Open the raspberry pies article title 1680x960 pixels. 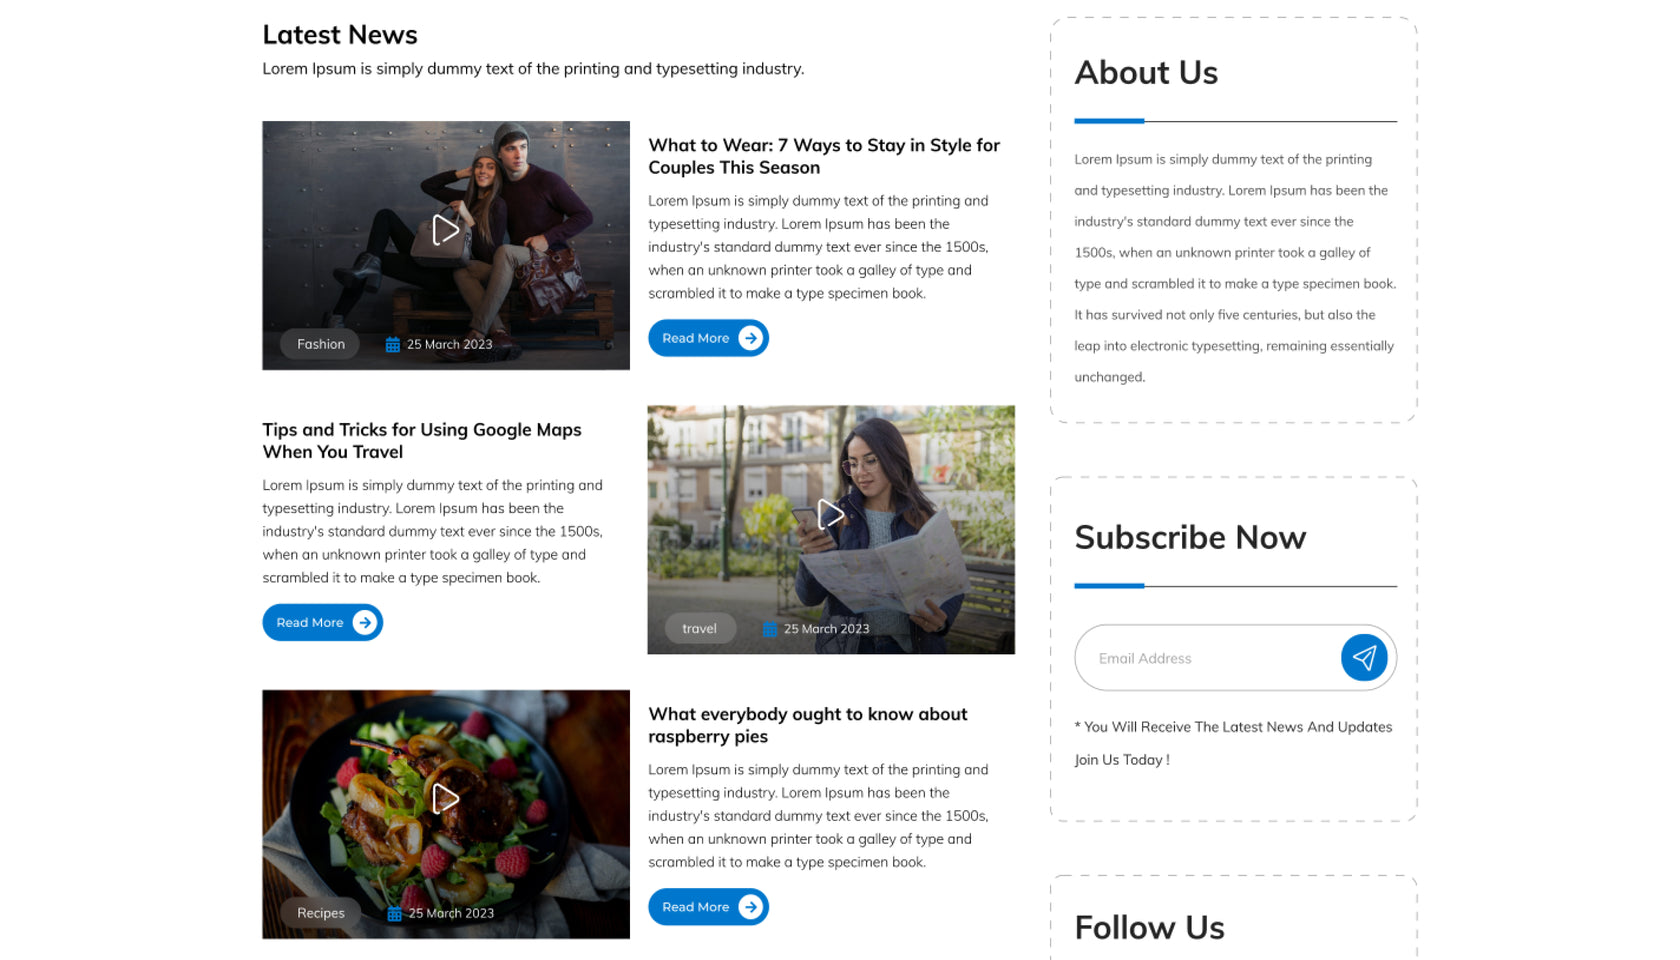[x=808, y=725]
